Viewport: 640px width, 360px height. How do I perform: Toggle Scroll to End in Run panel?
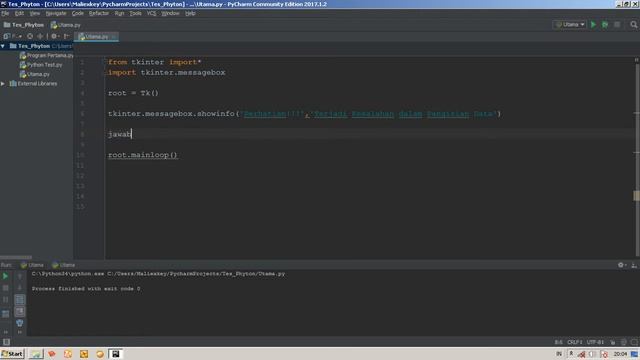pyautogui.click(x=20, y=312)
